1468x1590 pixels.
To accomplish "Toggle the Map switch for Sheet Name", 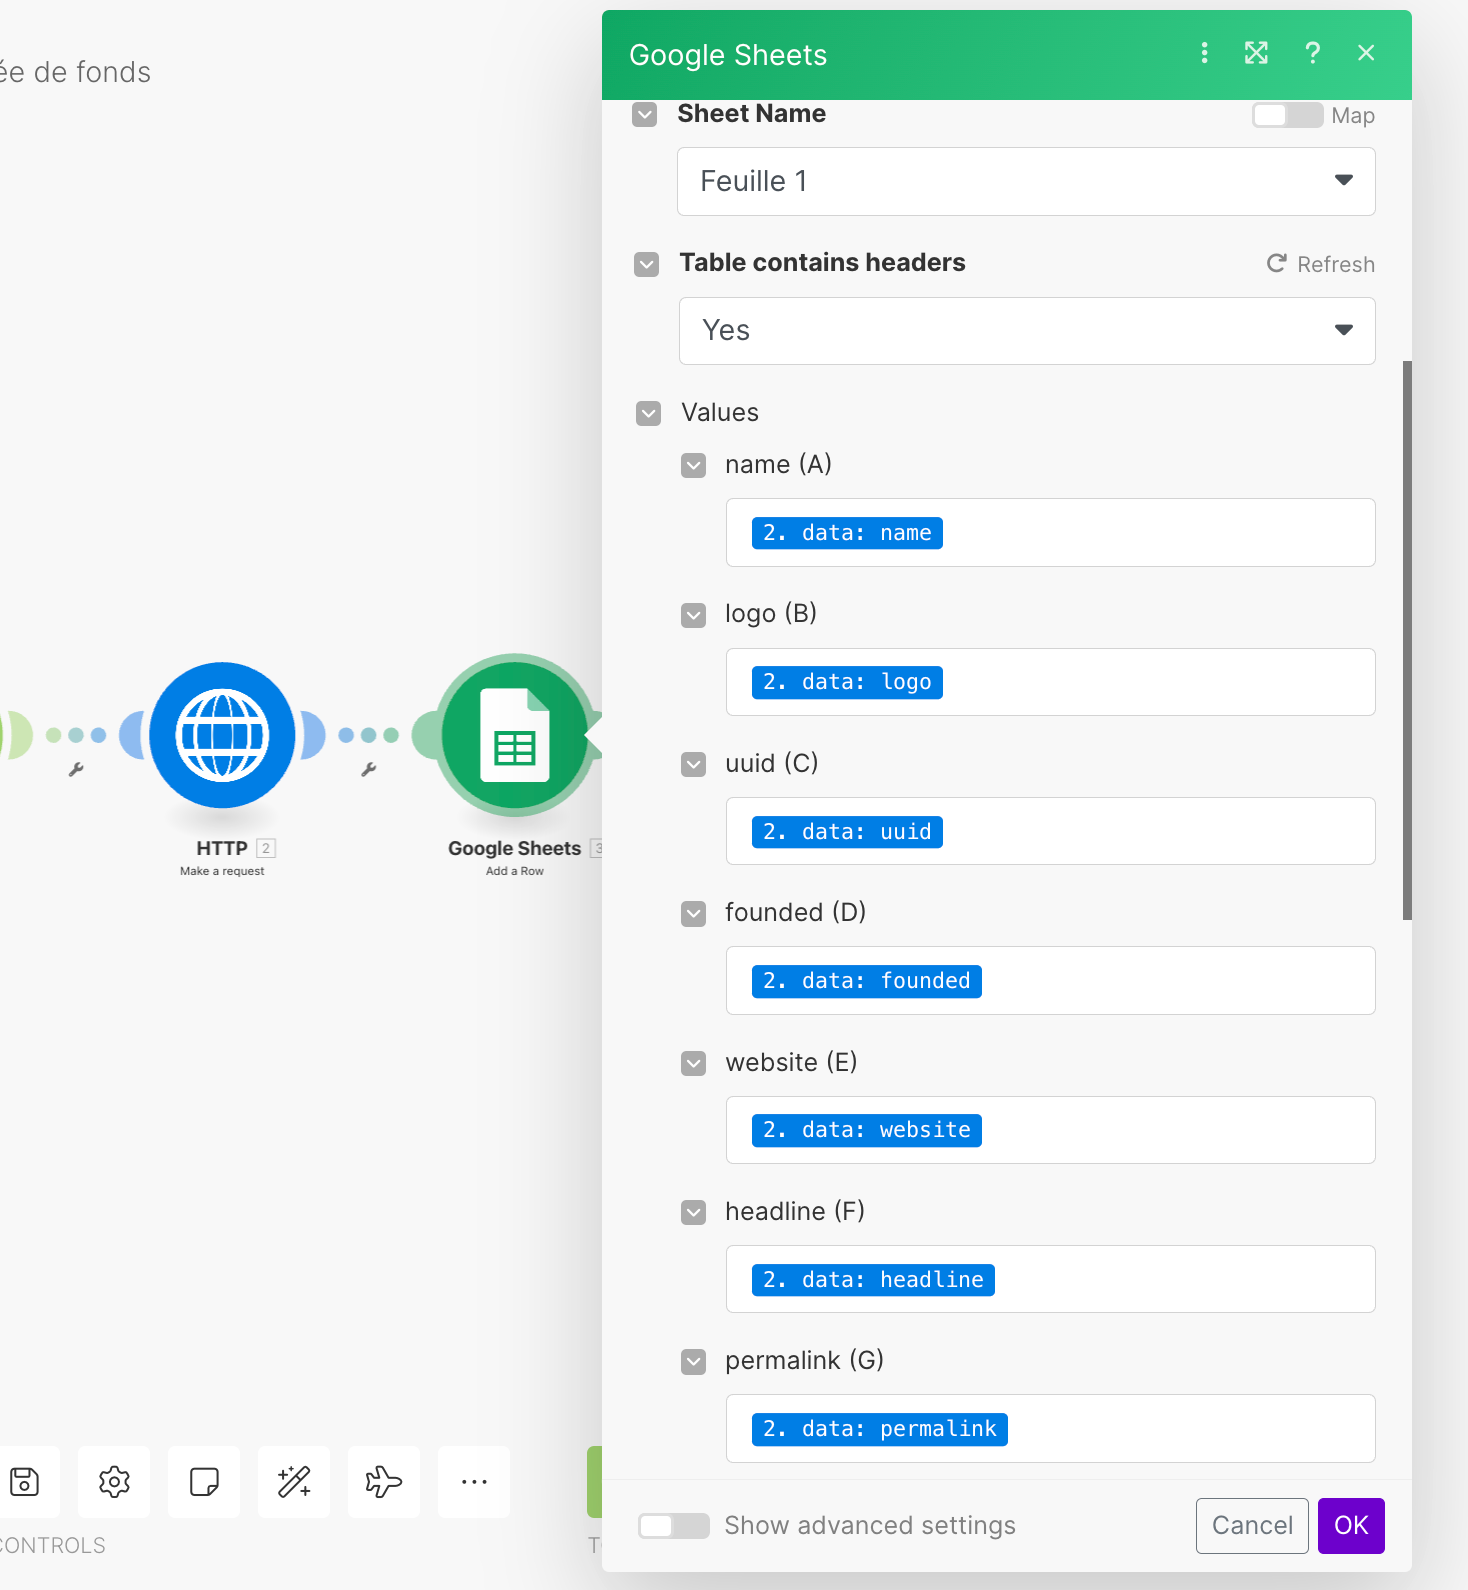I will [1287, 115].
